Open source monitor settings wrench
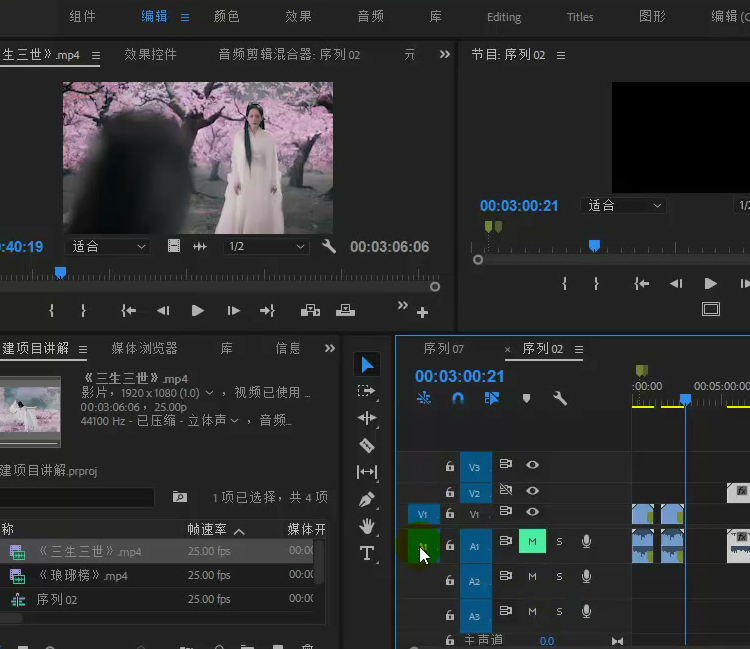 point(329,246)
